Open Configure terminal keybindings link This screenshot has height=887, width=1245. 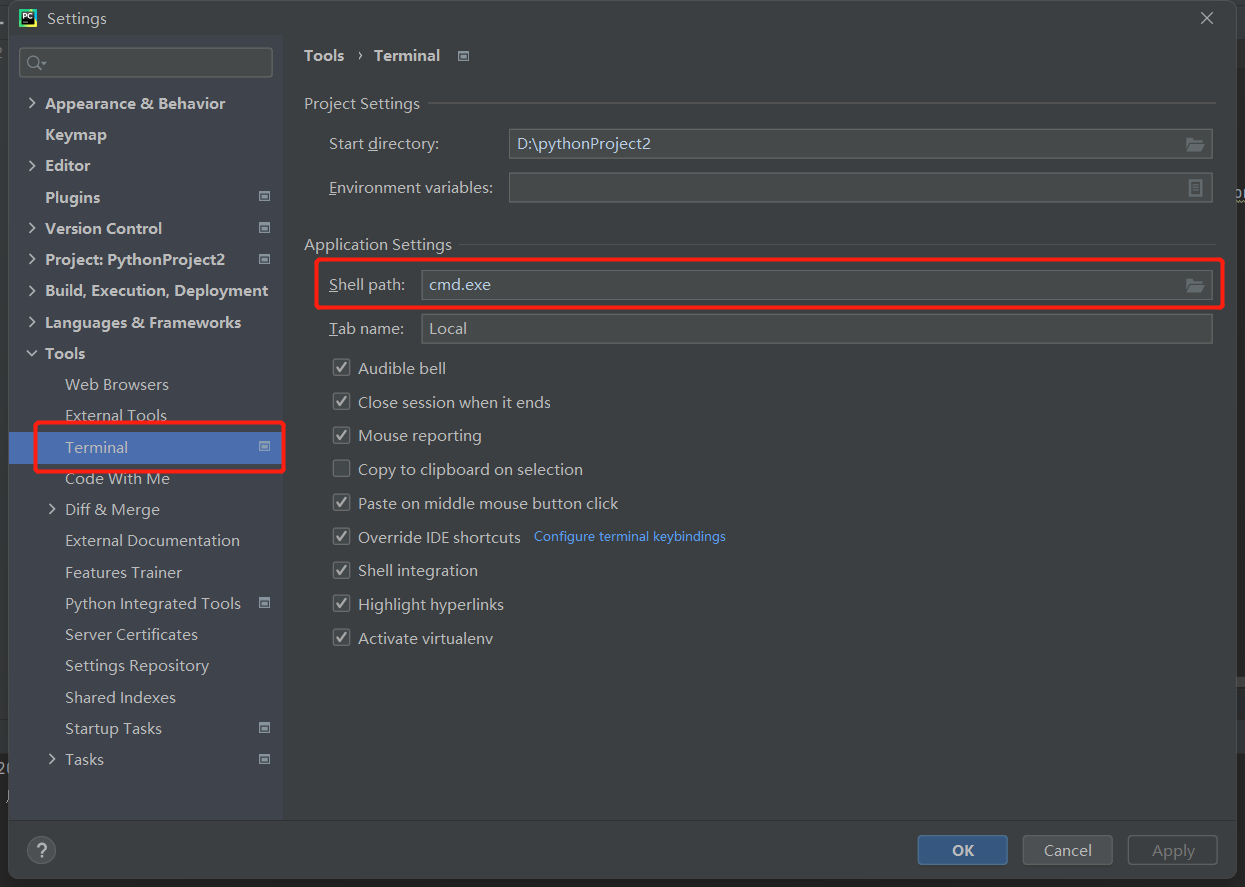[629, 536]
